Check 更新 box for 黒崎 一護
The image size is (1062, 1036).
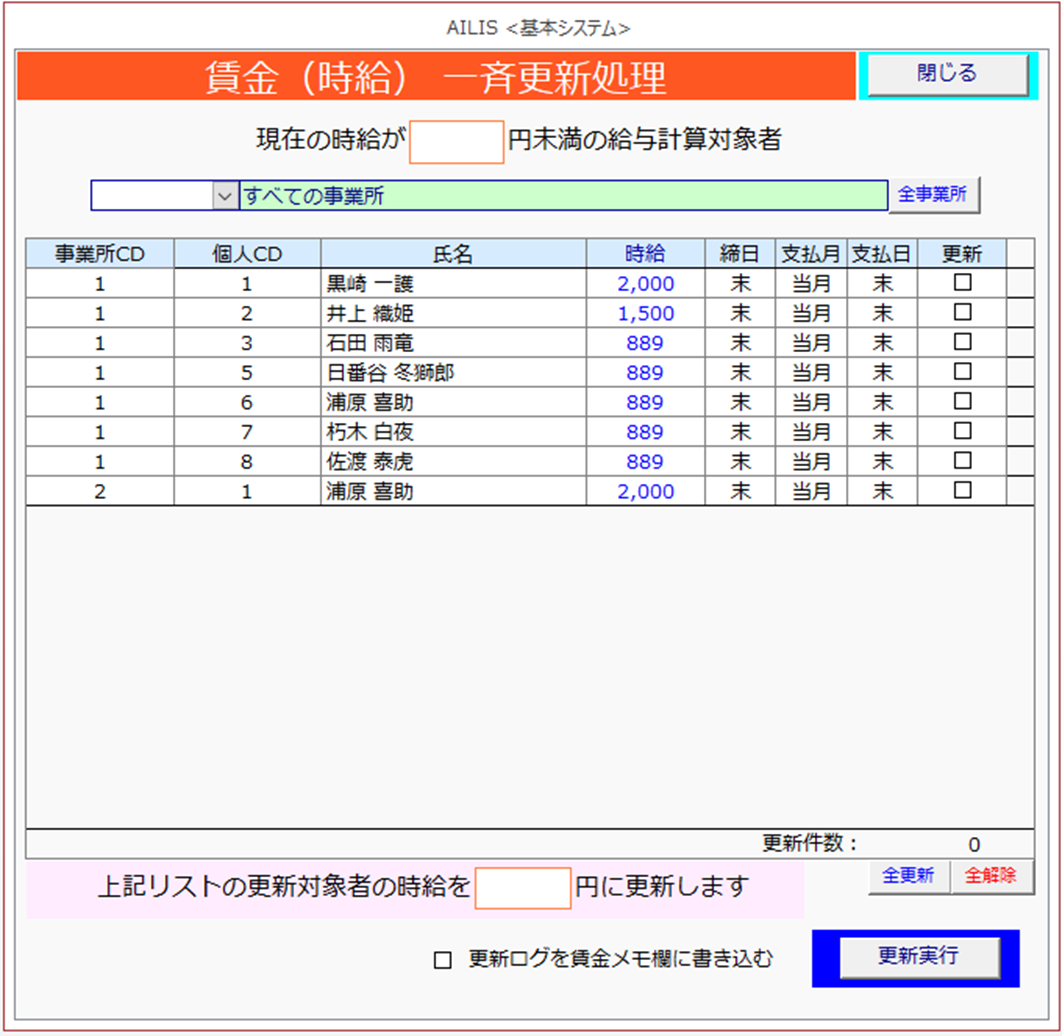point(962,283)
